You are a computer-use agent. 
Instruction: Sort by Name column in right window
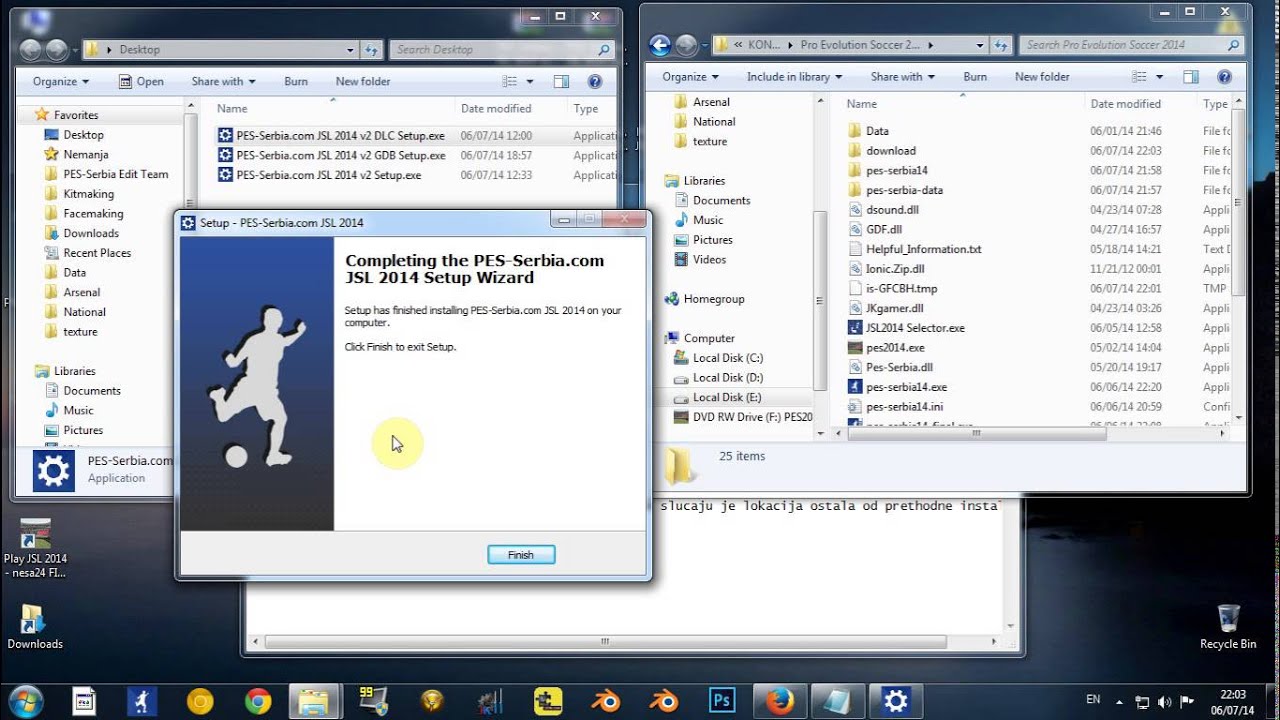coord(862,104)
